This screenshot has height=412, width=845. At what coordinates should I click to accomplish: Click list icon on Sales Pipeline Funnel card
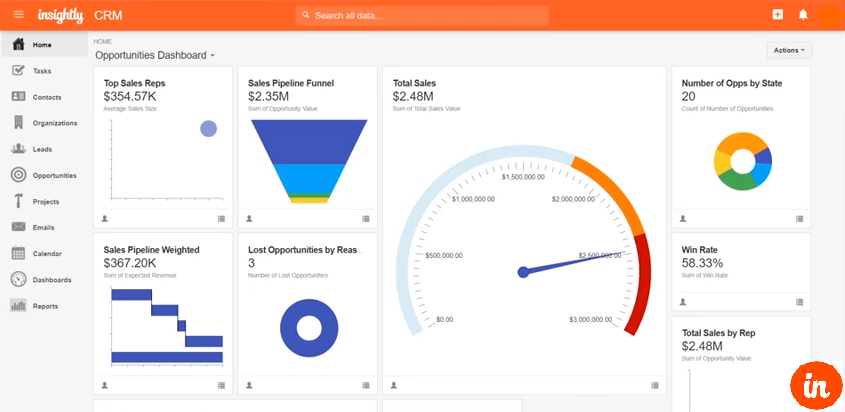tap(366, 218)
